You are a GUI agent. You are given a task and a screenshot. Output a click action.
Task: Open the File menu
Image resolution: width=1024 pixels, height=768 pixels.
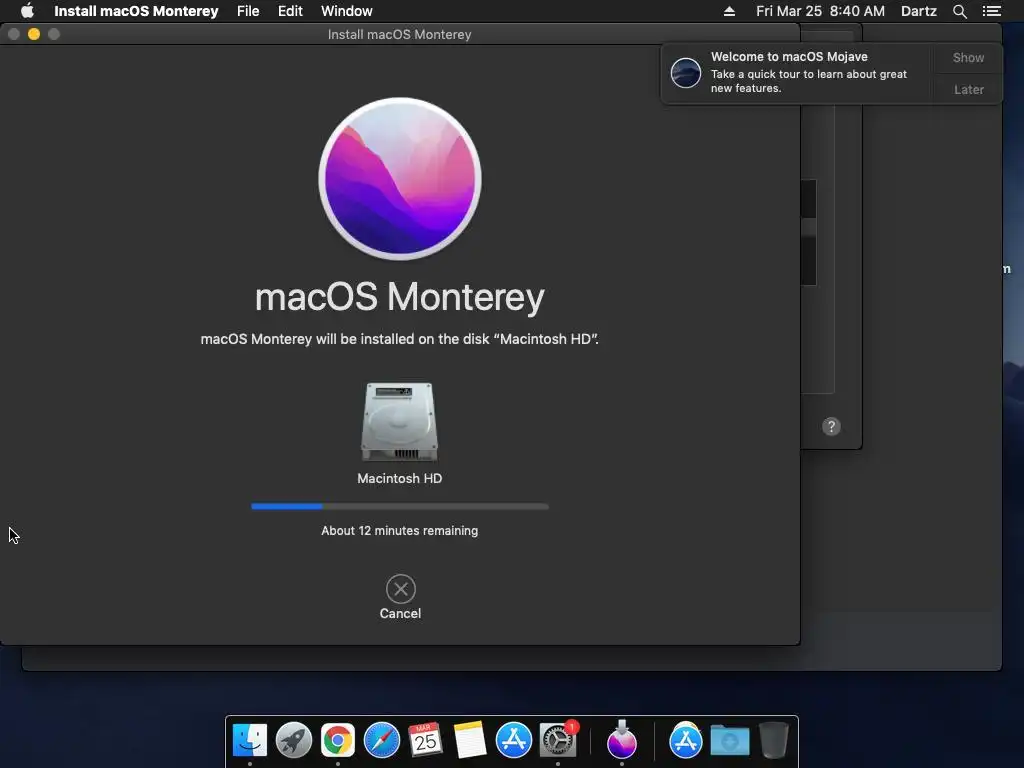(248, 11)
